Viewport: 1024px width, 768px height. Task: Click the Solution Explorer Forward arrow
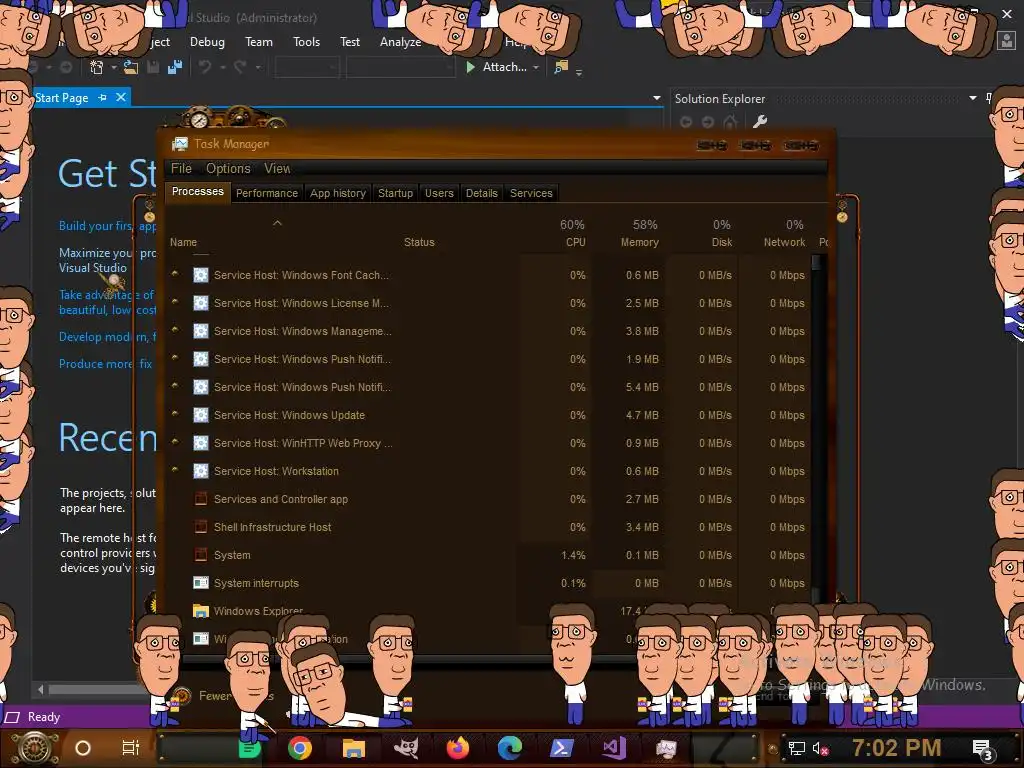(x=708, y=121)
